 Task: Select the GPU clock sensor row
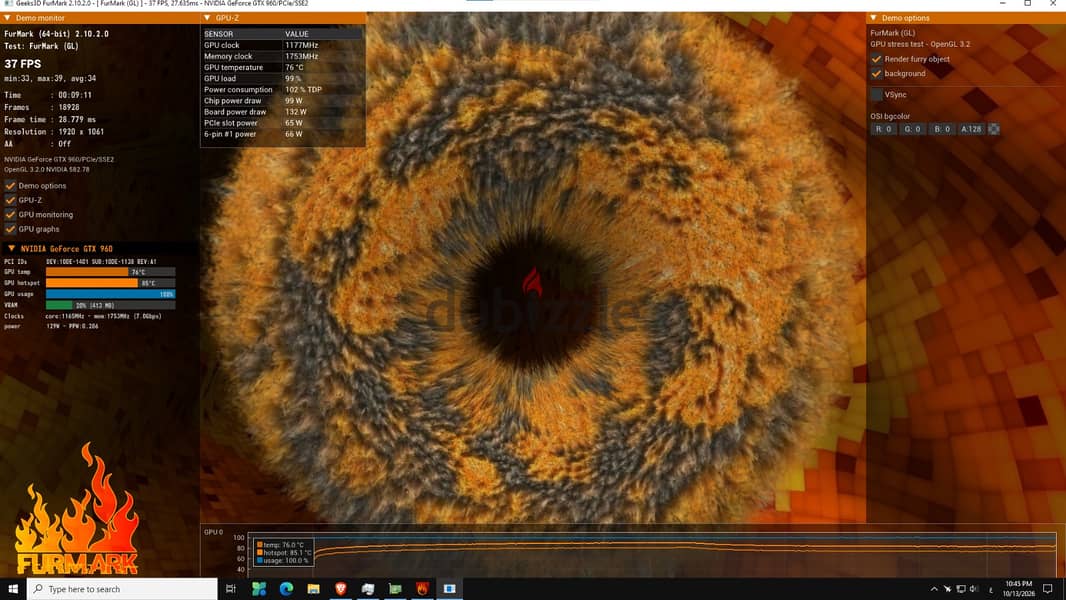[x=283, y=46]
